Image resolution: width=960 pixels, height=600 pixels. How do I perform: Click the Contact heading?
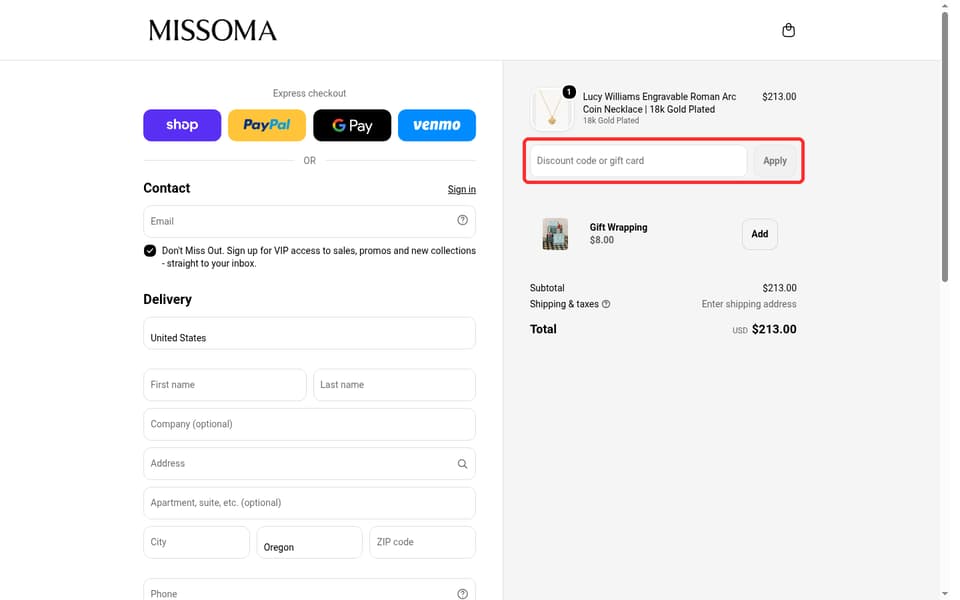point(167,188)
